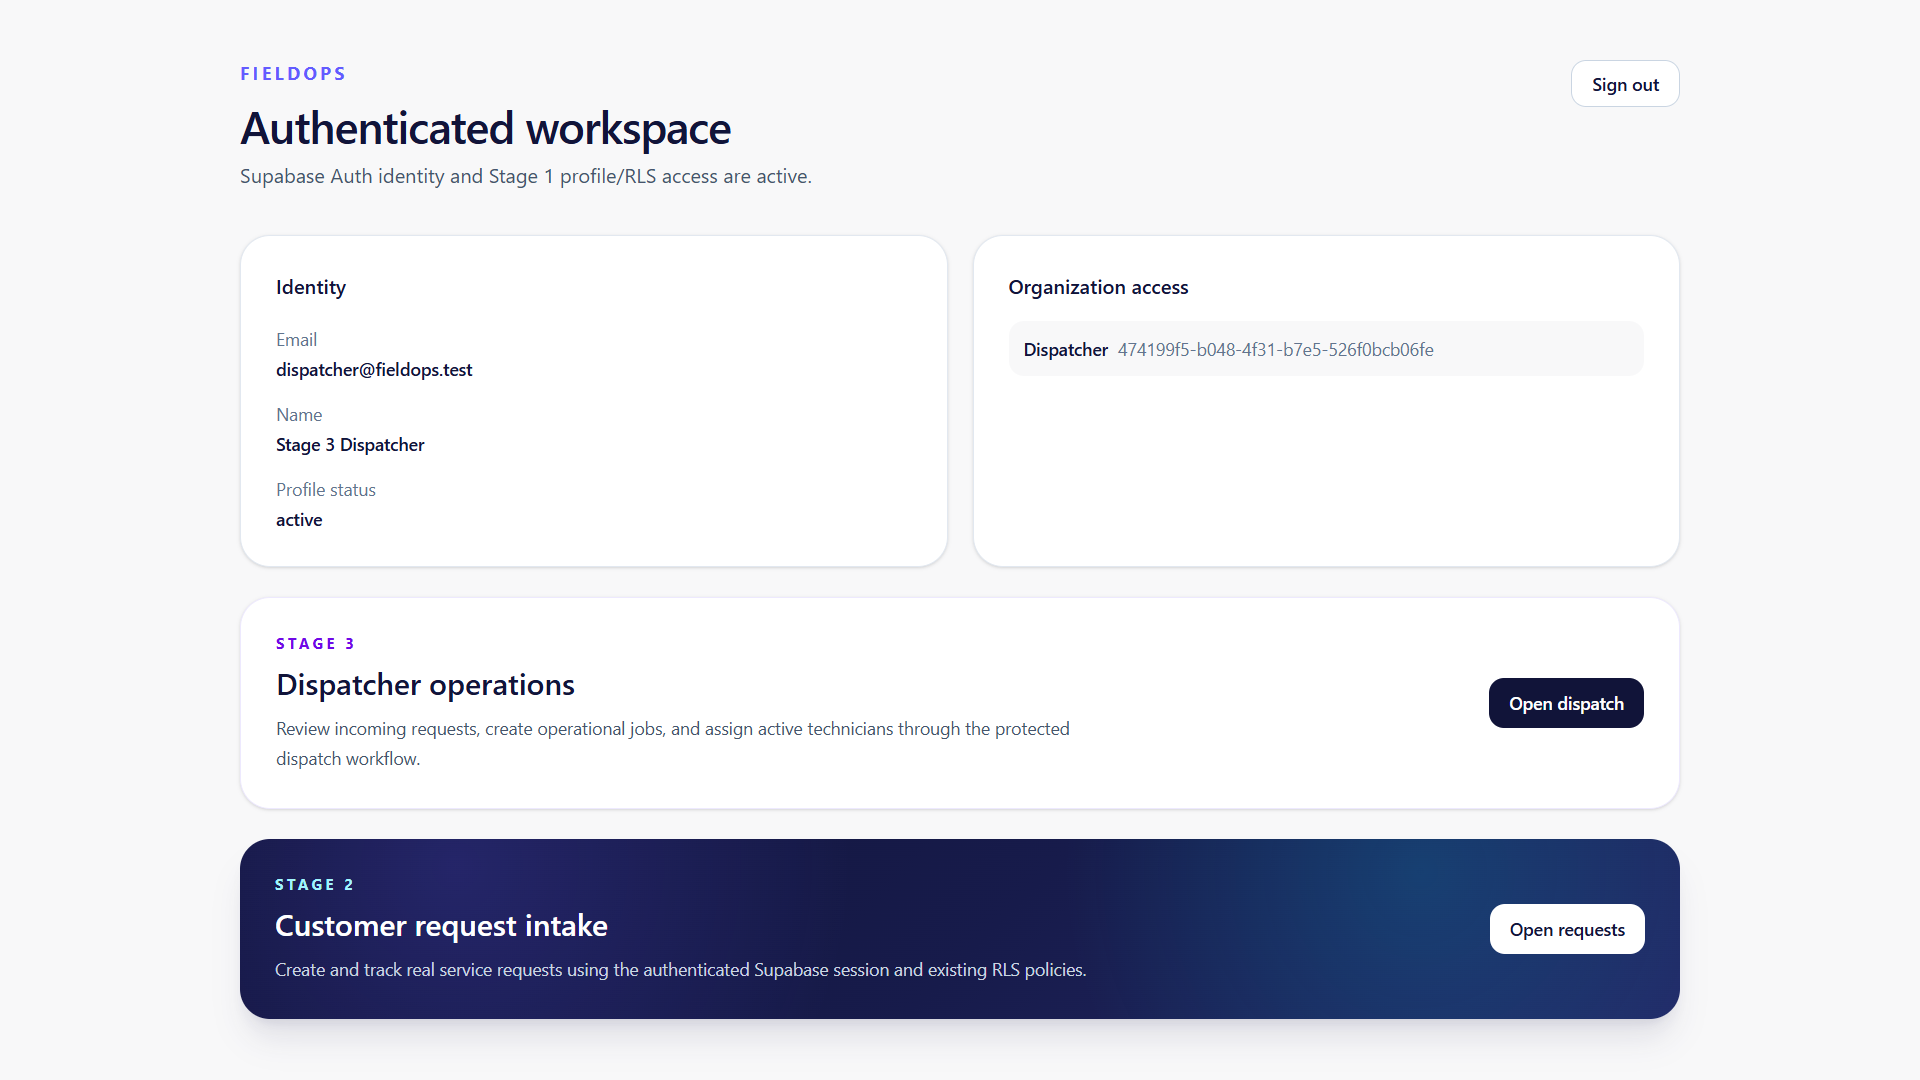This screenshot has height=1080, width=1920.
Task: Click the Dispatcher role label
Action: pos(1065,350)
